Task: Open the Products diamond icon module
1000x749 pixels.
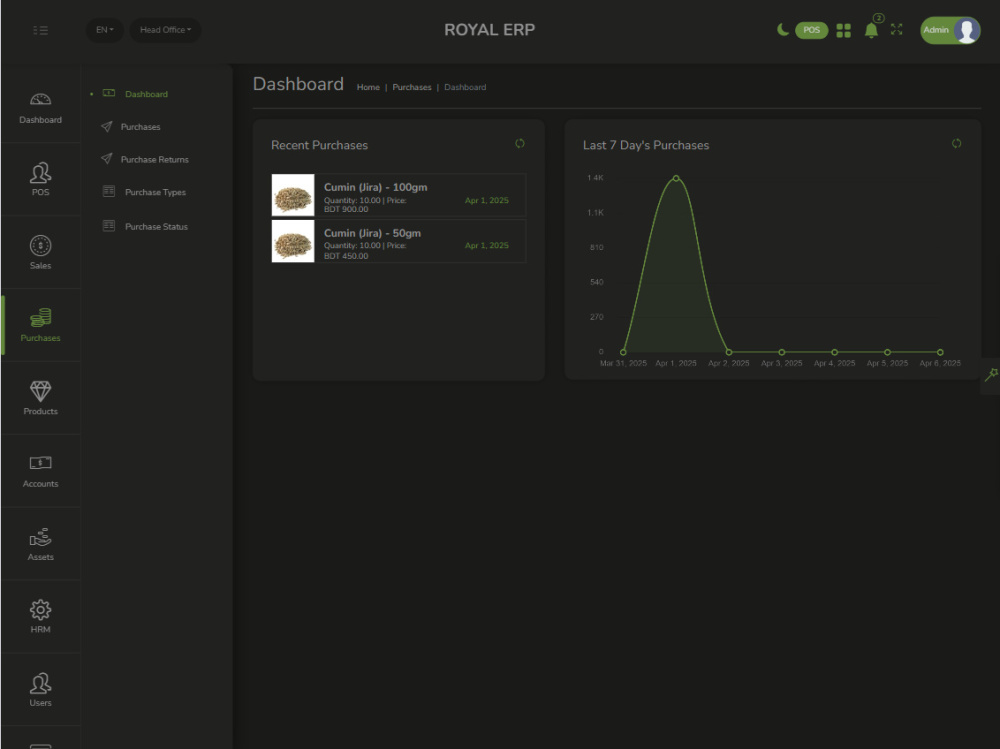Action: tap(40, 398)
